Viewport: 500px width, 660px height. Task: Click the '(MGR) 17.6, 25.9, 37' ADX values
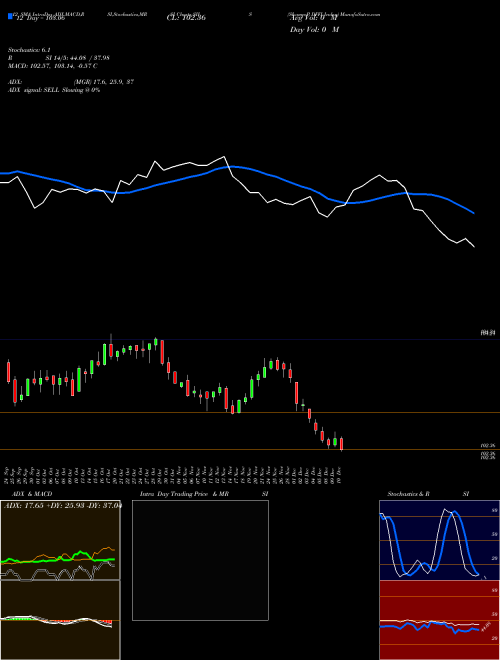pyautogui.click(x=104, y=82)
